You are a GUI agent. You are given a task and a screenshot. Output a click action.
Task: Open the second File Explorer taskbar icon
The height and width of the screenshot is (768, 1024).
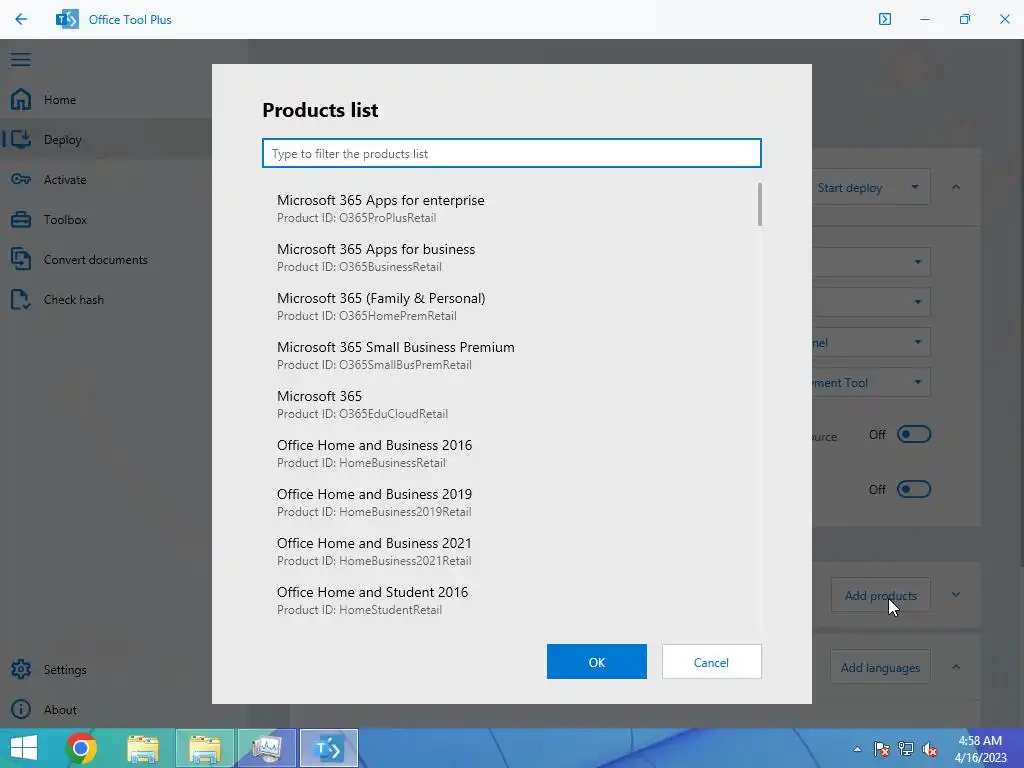point(204,748)
